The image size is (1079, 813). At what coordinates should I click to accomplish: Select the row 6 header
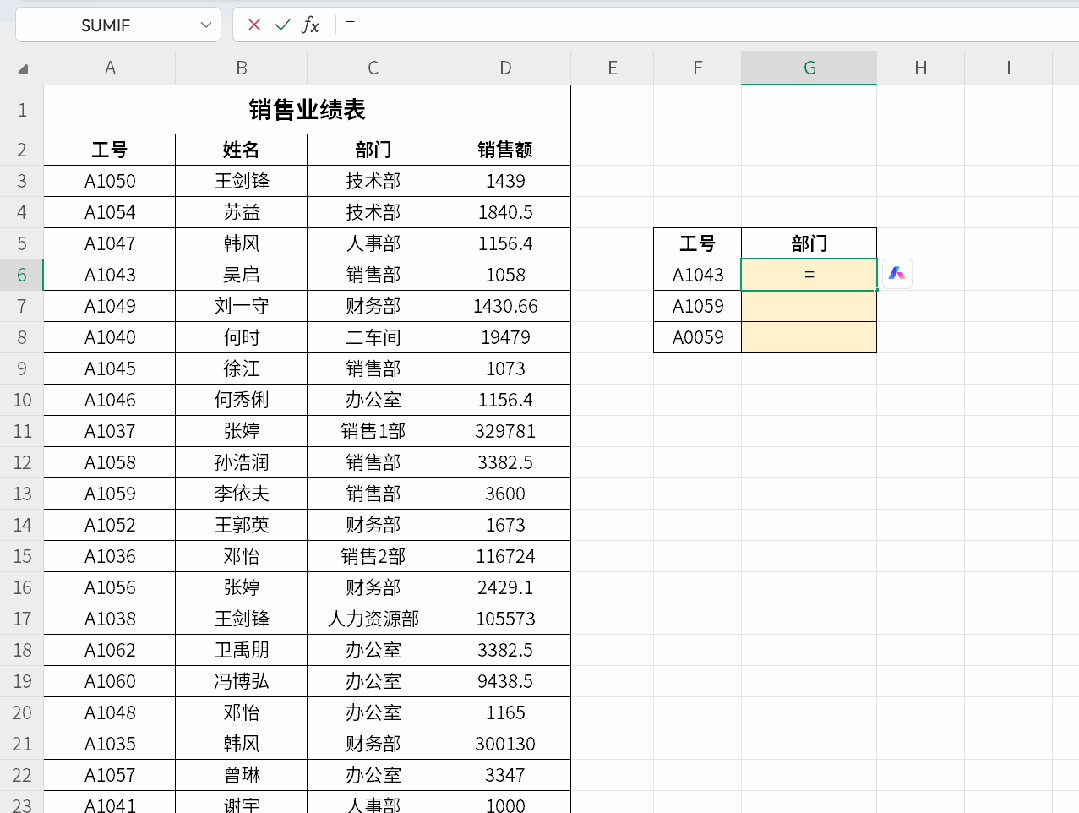click(x=22, y=275)
